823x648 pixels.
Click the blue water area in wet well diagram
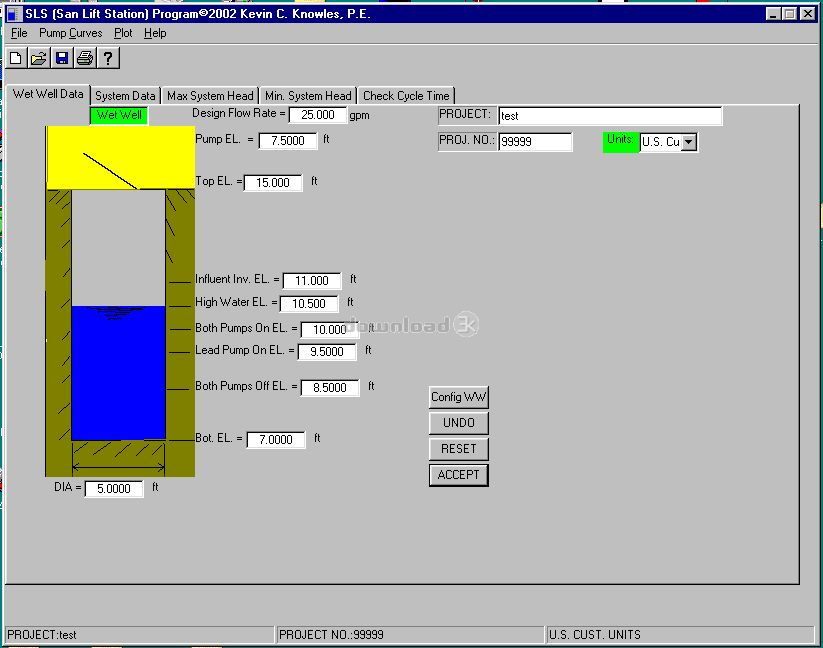pos(119,373)
